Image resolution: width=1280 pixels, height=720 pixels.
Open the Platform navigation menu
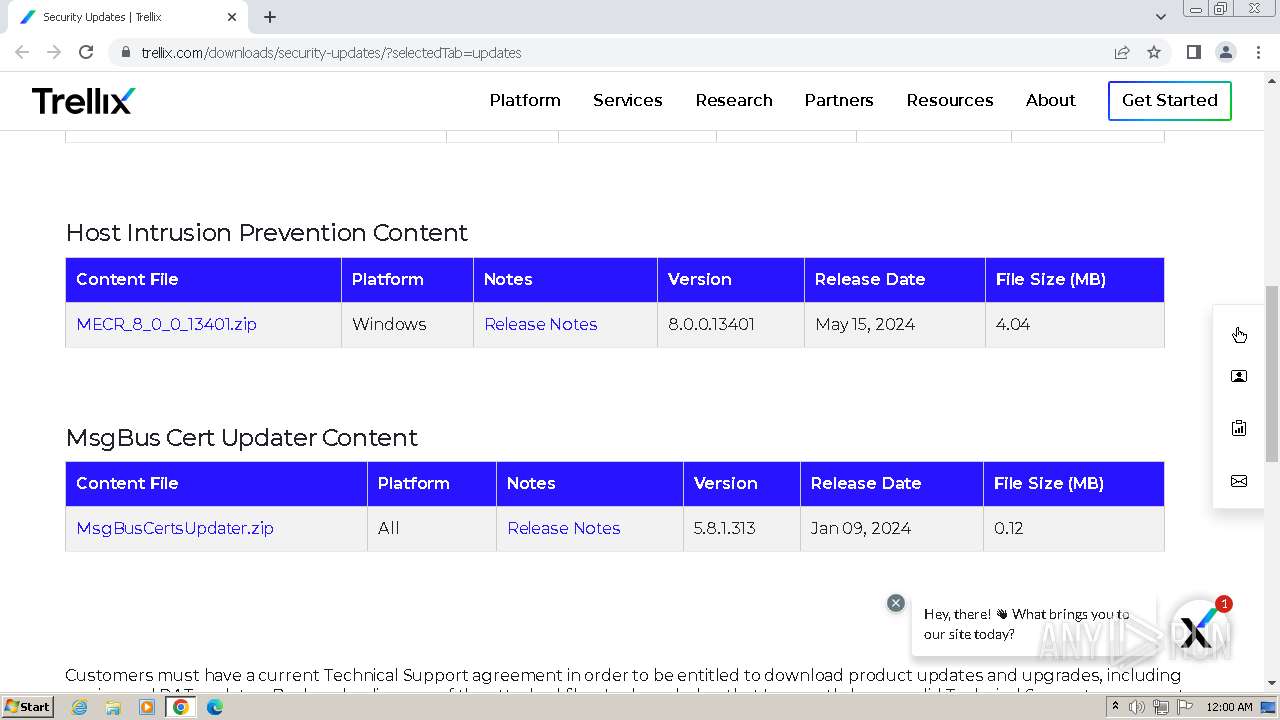(x=525, y=100)
